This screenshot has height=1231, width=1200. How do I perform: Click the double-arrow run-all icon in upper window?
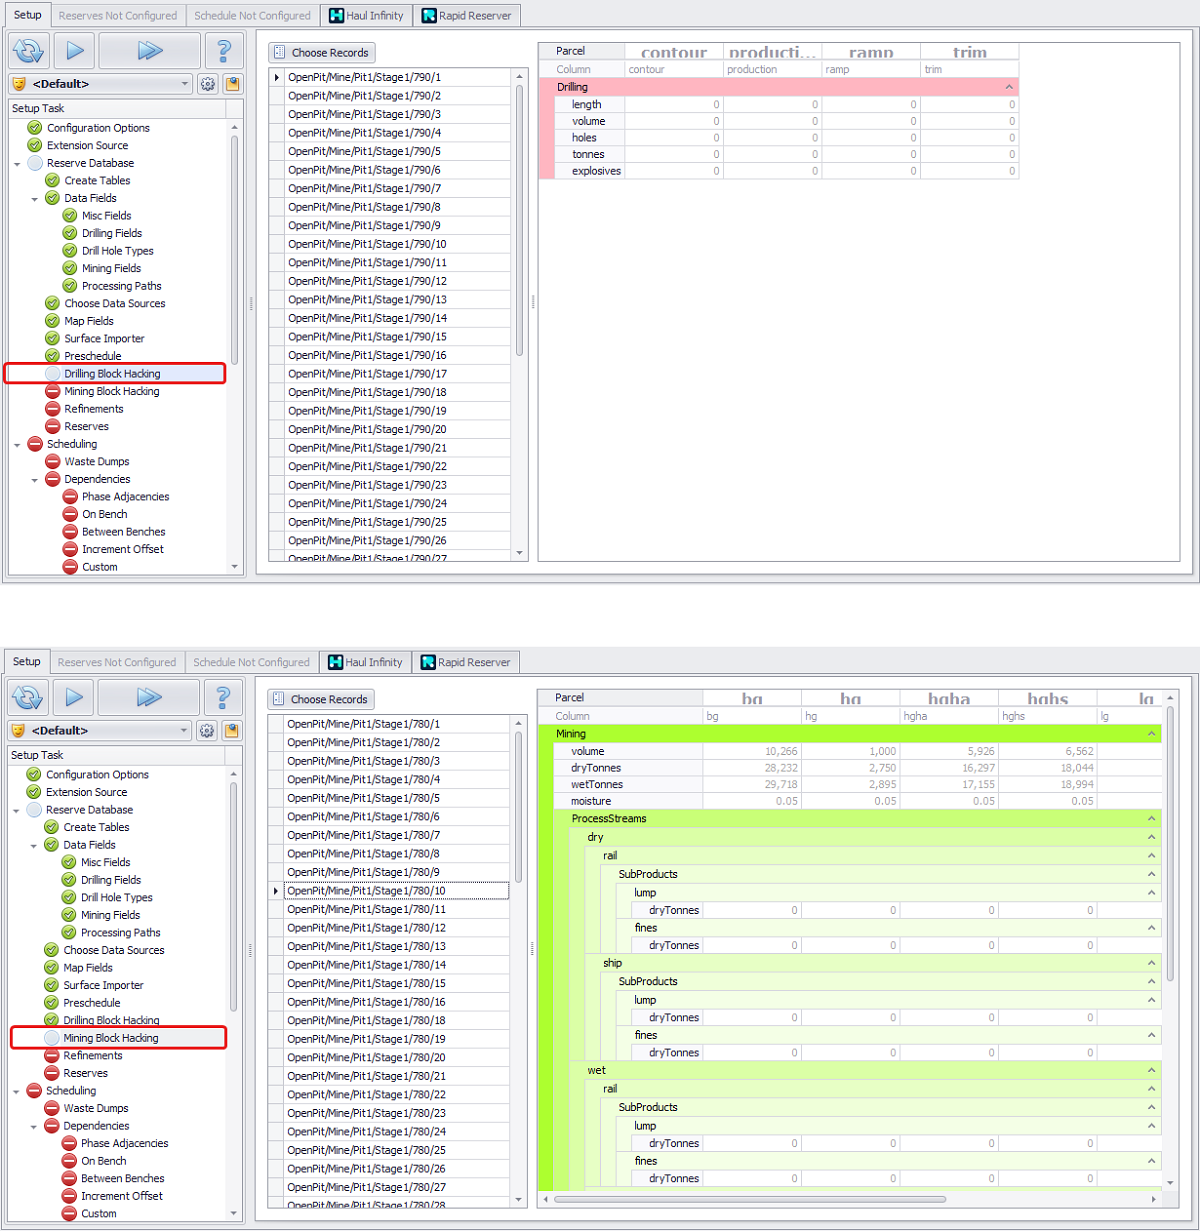coord(150,51)
